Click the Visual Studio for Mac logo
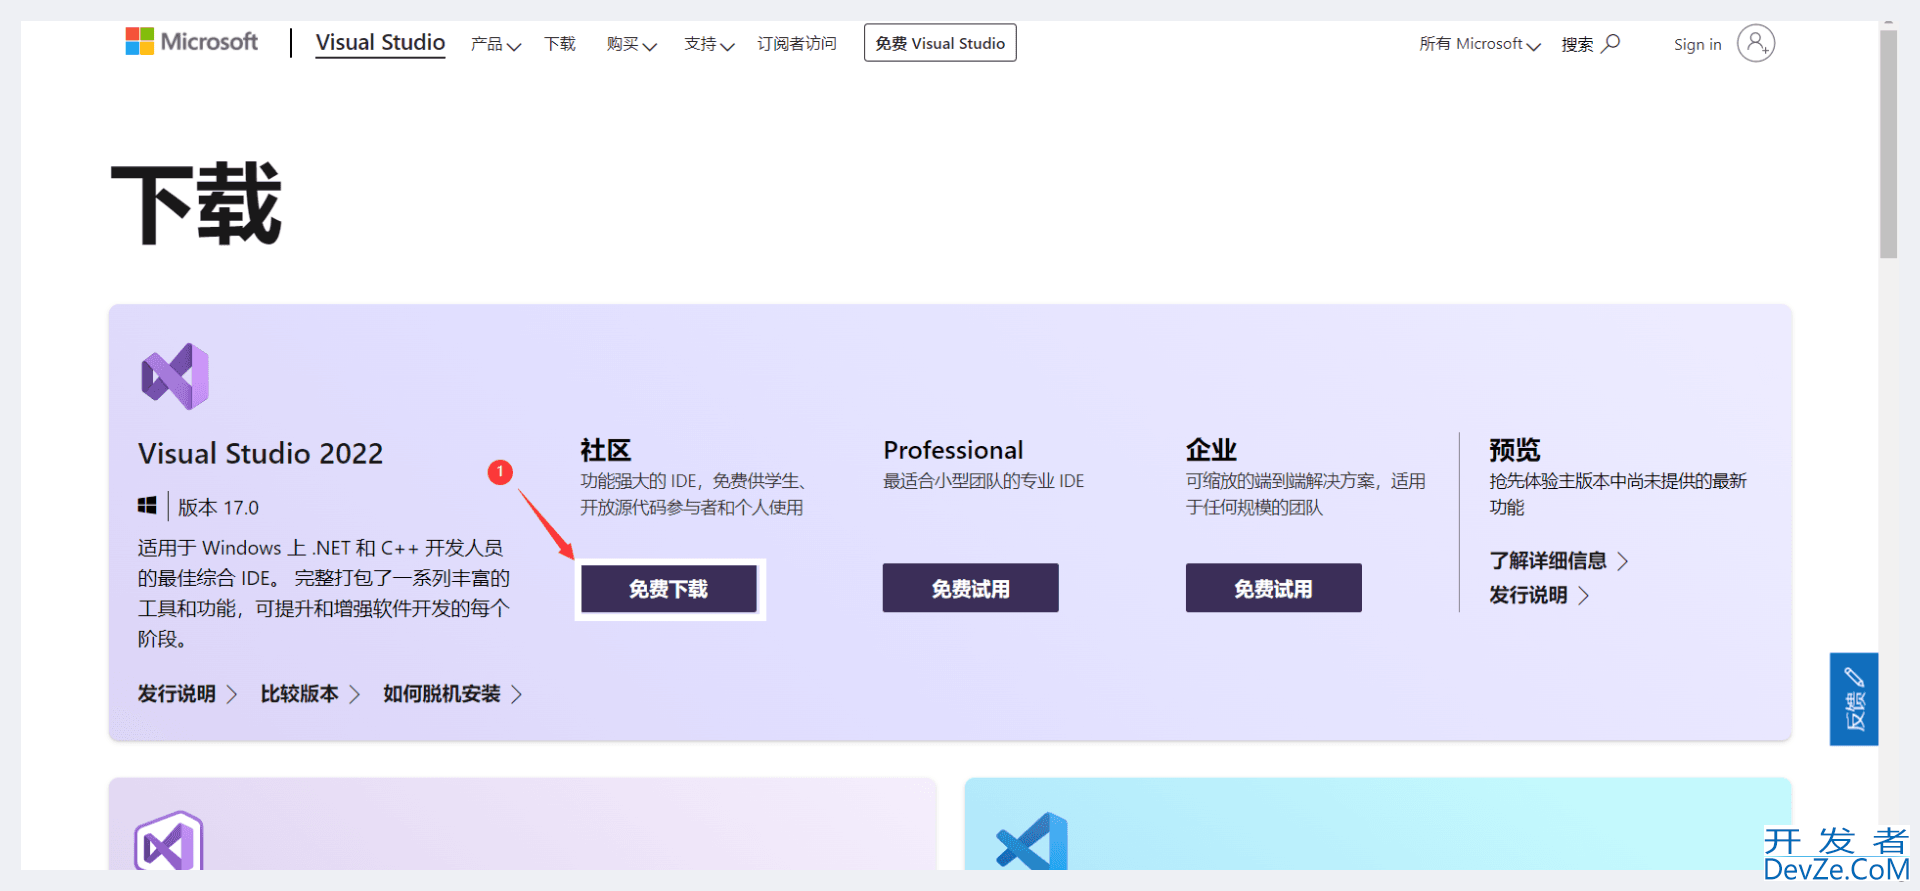1920x891 pixels. (169, 842)
